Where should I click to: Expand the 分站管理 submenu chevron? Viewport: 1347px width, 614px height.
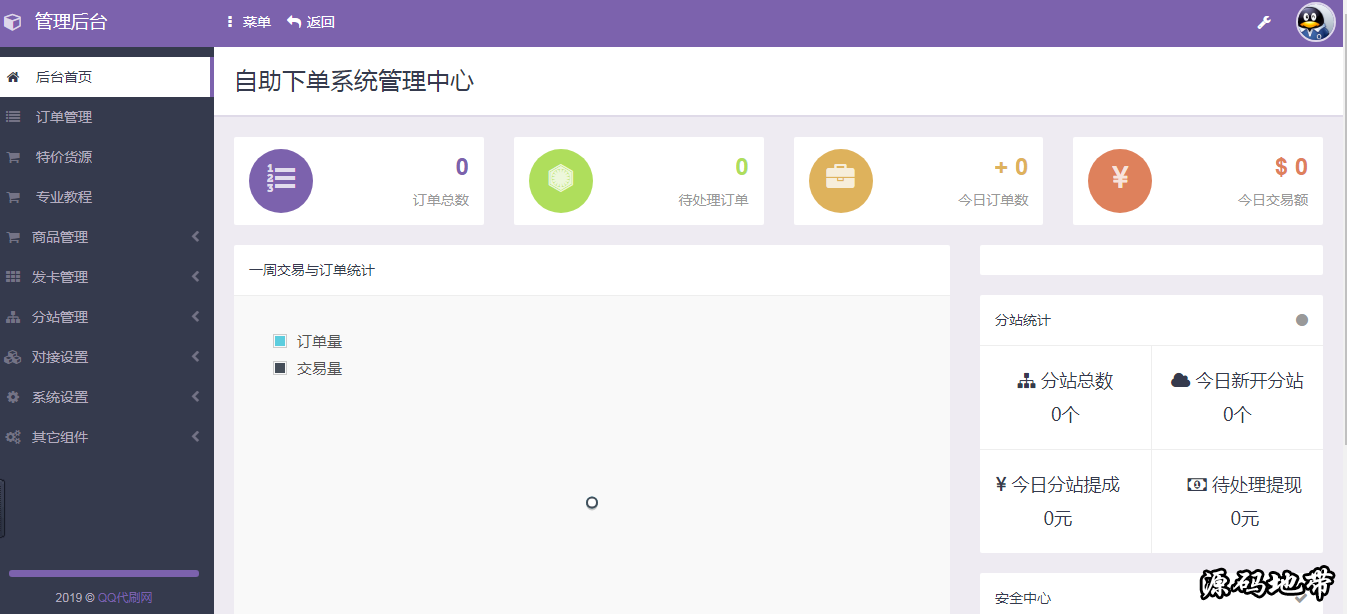(196, 317)
